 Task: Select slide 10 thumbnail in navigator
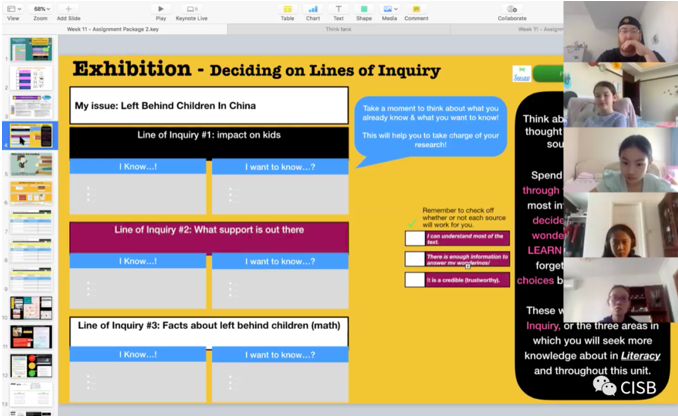pyautogui.click(x=31, y=308)
